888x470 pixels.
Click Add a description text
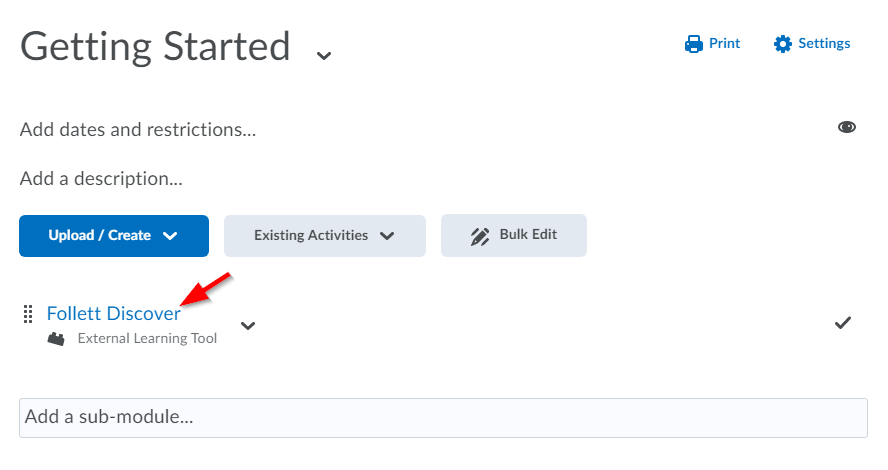tap(101, 180)
